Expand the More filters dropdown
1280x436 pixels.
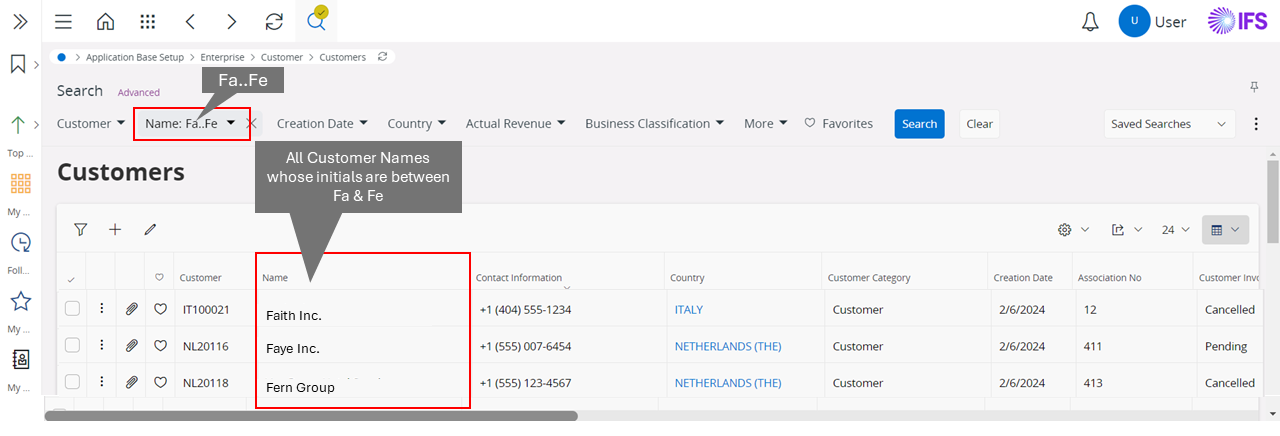tap(766, 124)
